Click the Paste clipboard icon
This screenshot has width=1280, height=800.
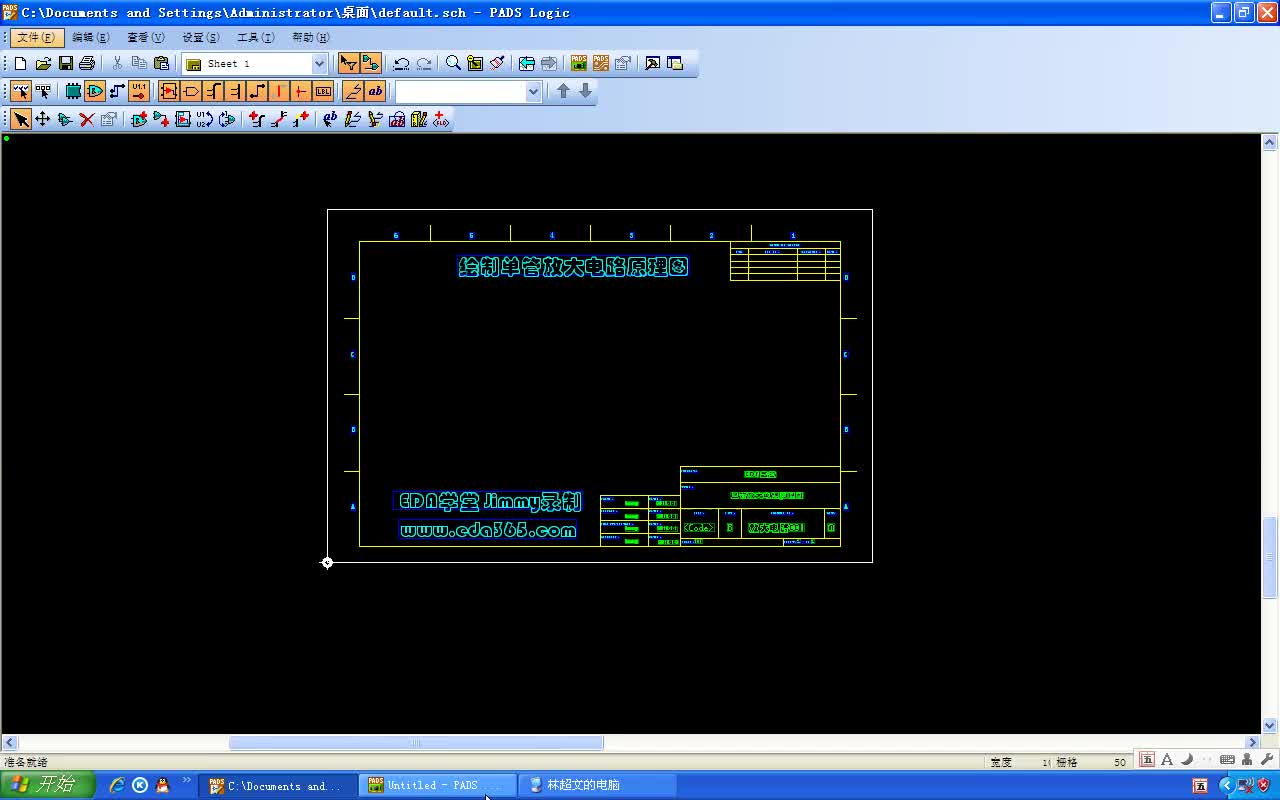pos(161,63)
